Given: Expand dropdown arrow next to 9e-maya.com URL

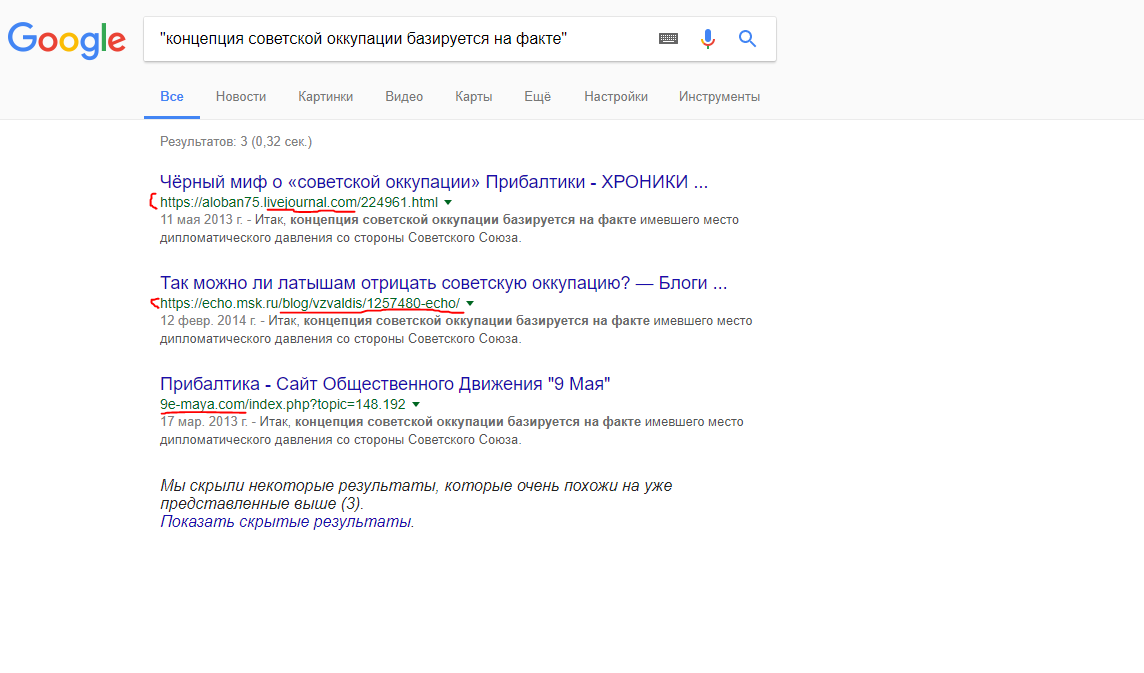Looking at the screenshot, I should [x=416, y=404].
